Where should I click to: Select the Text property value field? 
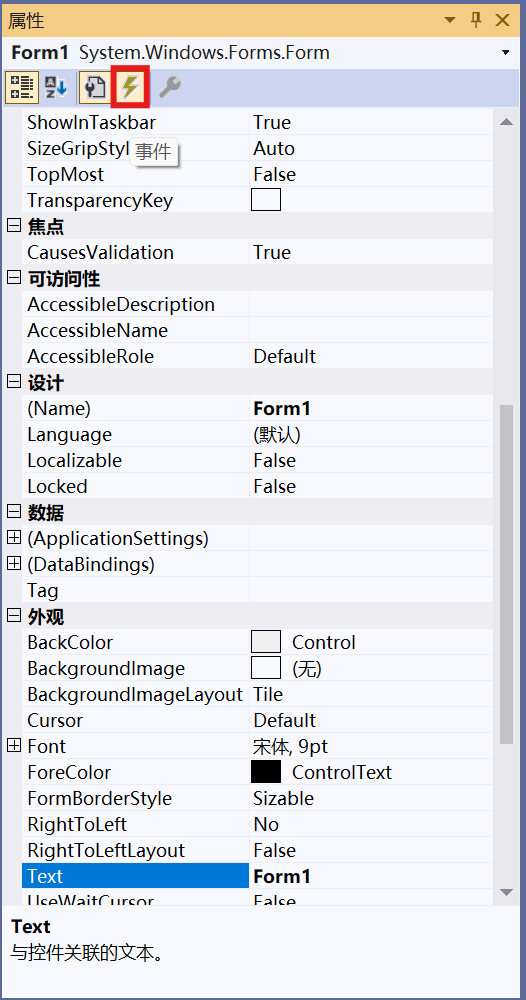(x=371, y=876)
